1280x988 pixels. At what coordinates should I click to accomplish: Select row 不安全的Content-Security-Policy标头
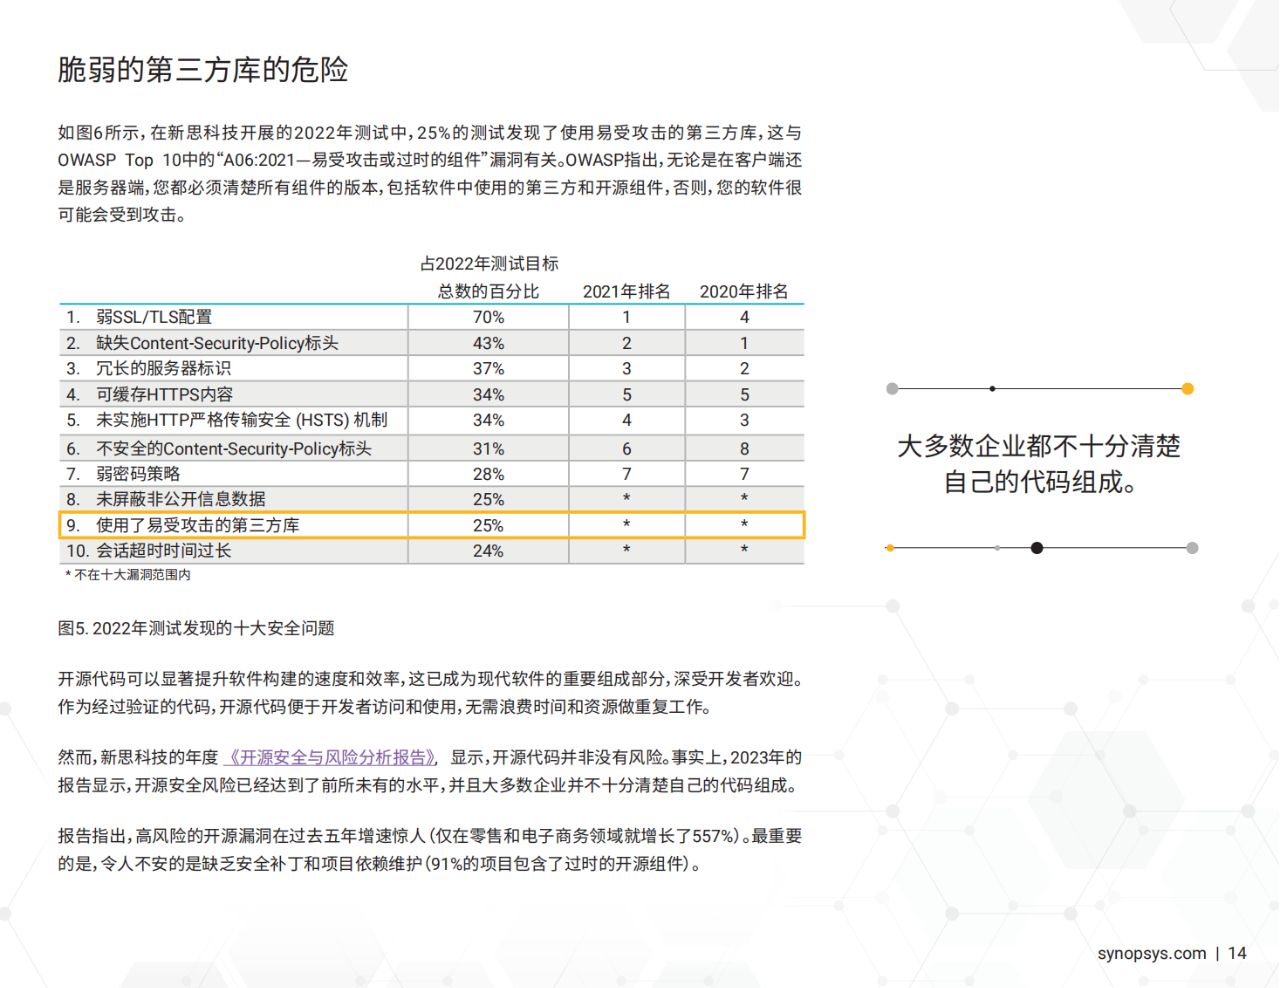pyautogui.click(x=432, y=448)
